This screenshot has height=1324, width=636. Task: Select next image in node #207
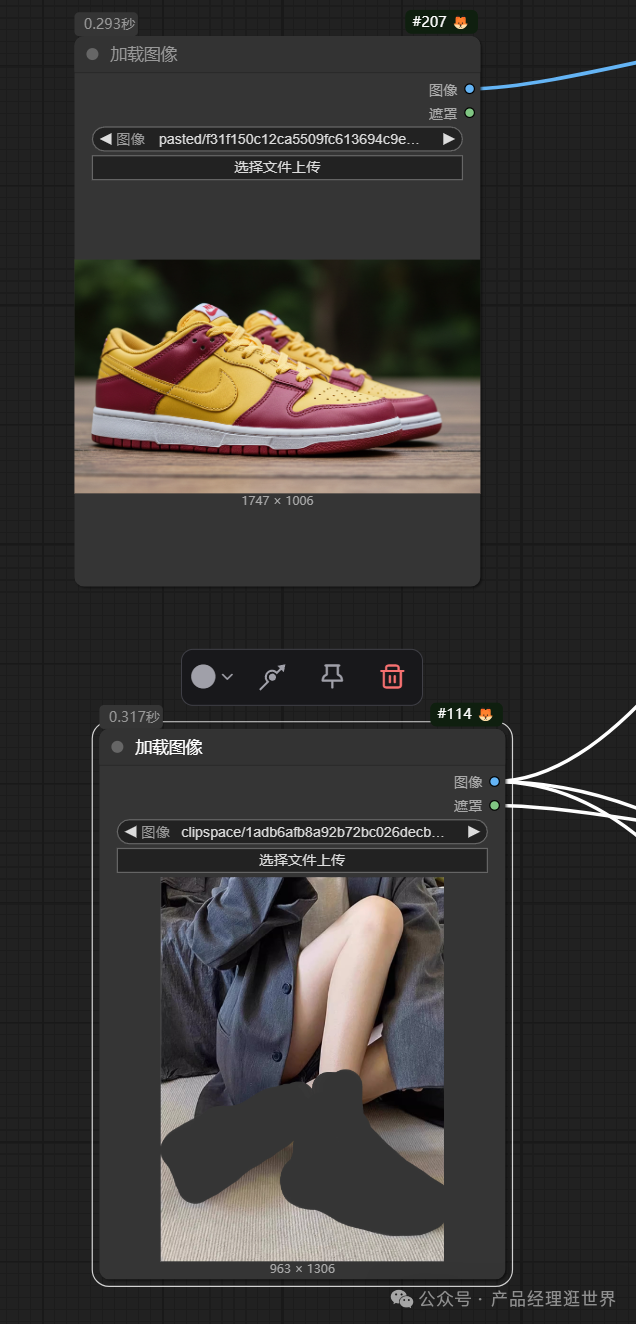[x=449, y=139]
